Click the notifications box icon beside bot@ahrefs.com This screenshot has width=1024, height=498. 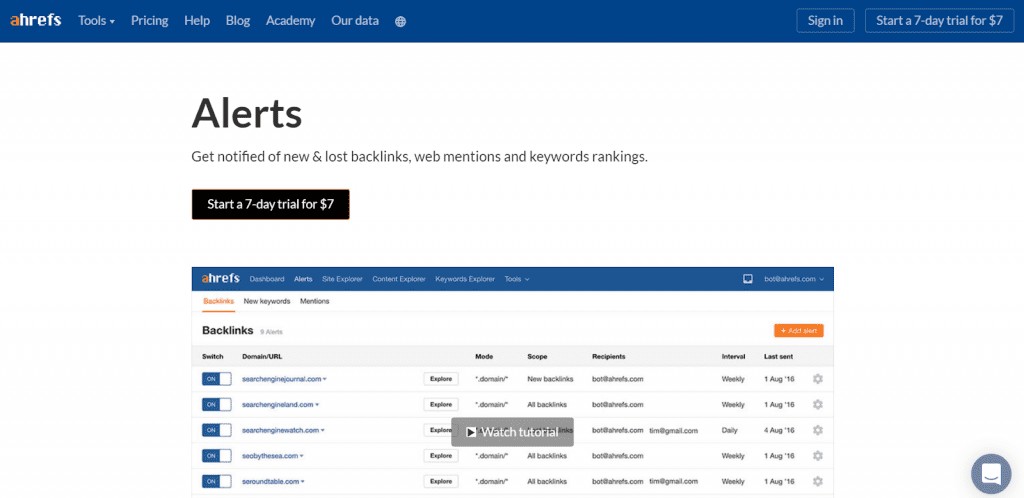(x=748, y=279)
